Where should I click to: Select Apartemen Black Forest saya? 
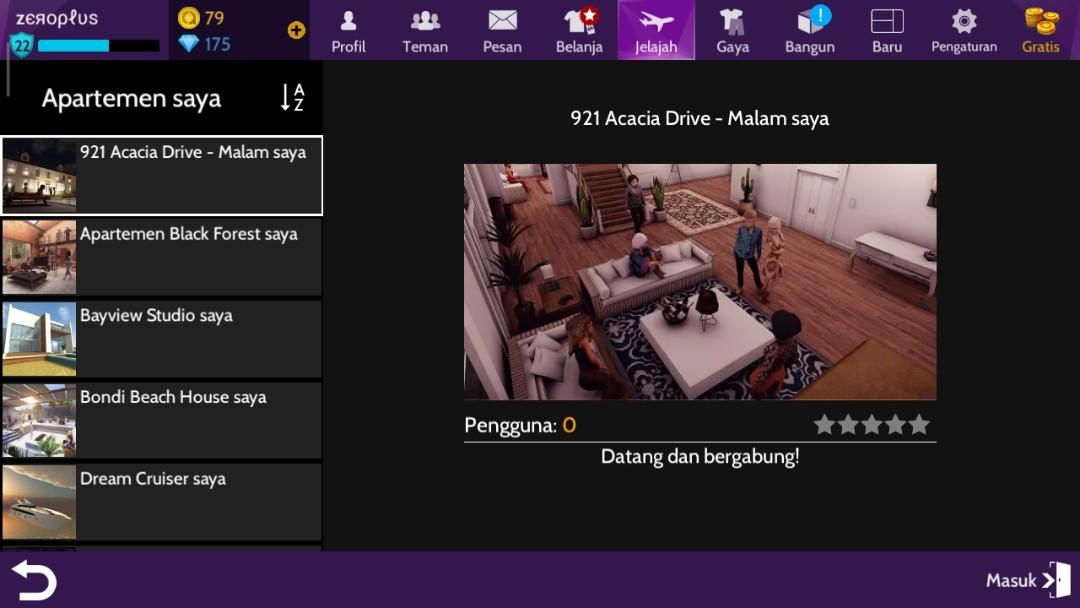(x=162, y=257)
